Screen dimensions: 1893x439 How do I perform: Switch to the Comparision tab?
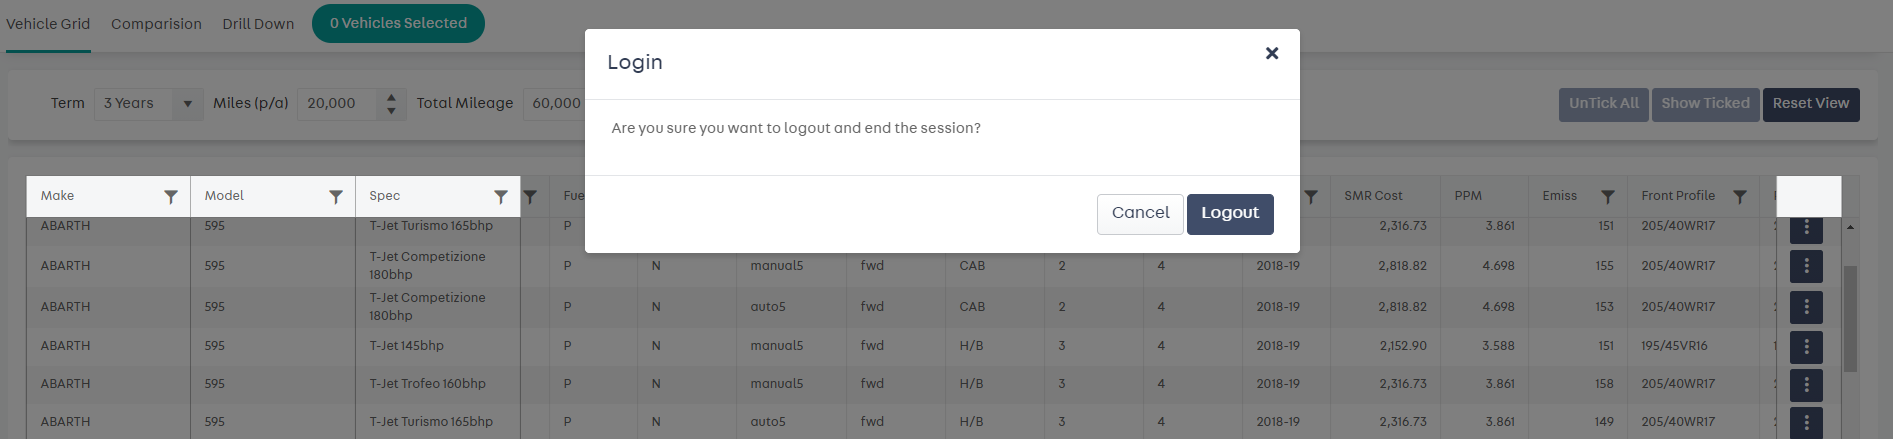coord(156,24)
